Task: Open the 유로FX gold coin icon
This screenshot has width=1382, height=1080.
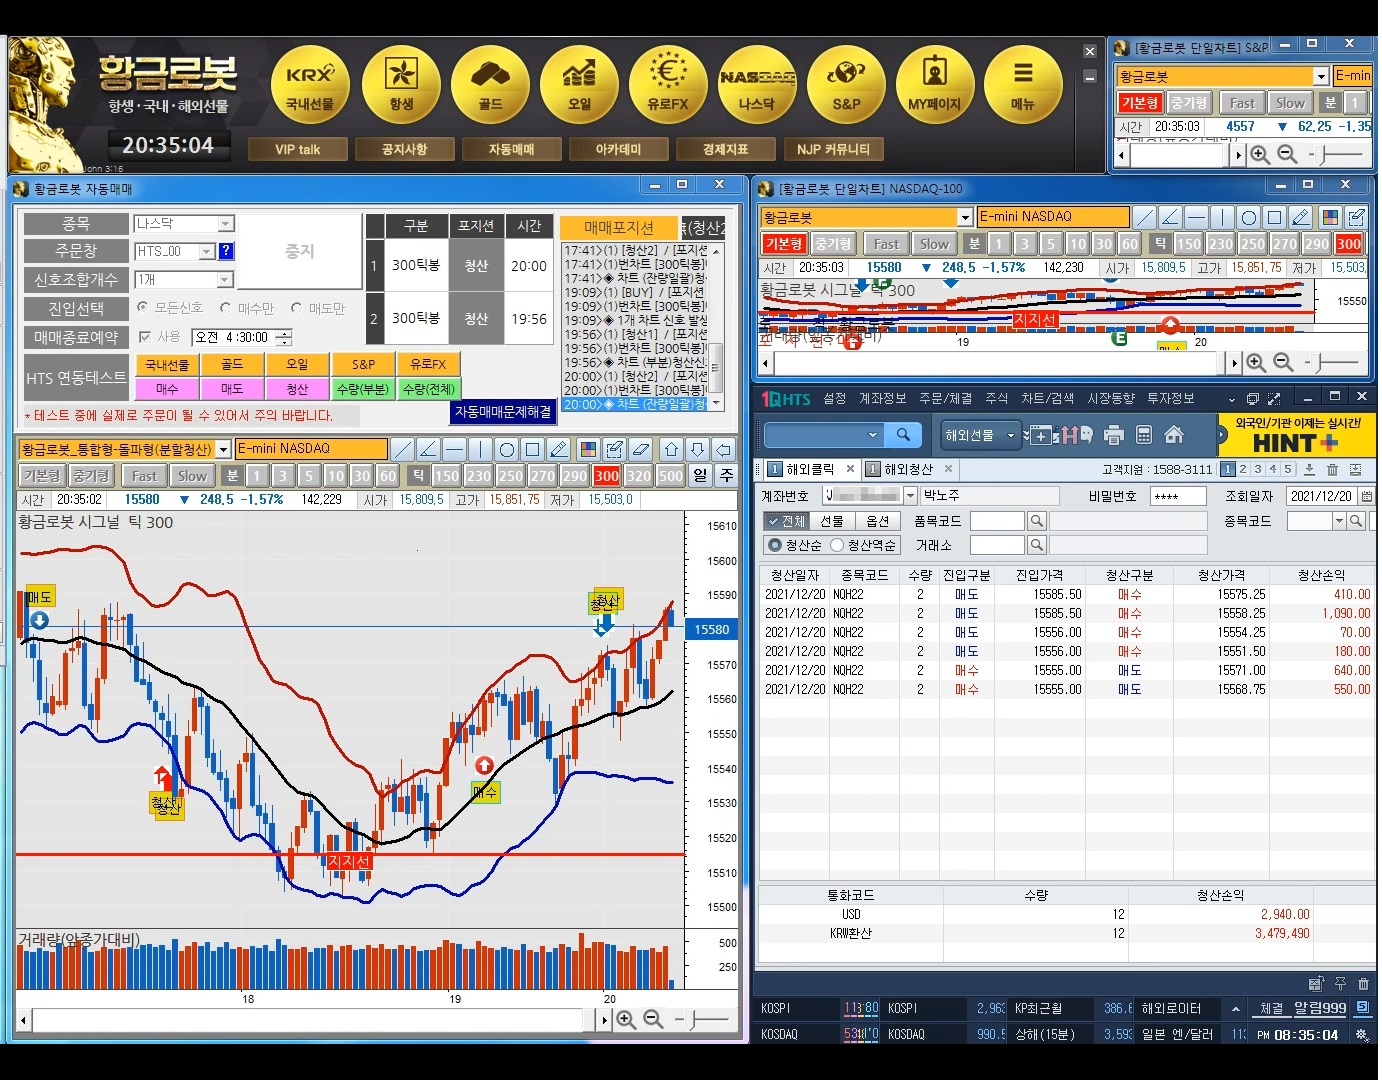Action: (668, 84)
